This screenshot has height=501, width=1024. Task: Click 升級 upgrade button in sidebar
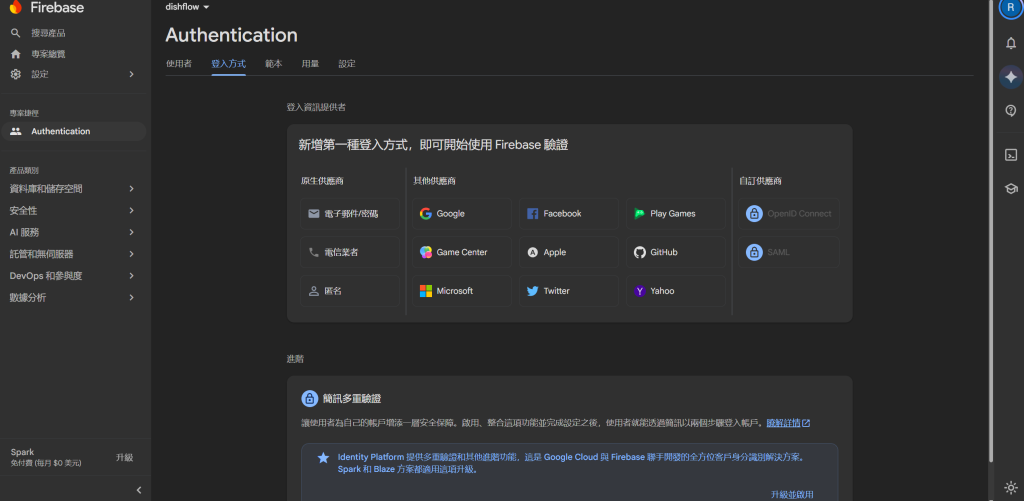coord(124,457)
